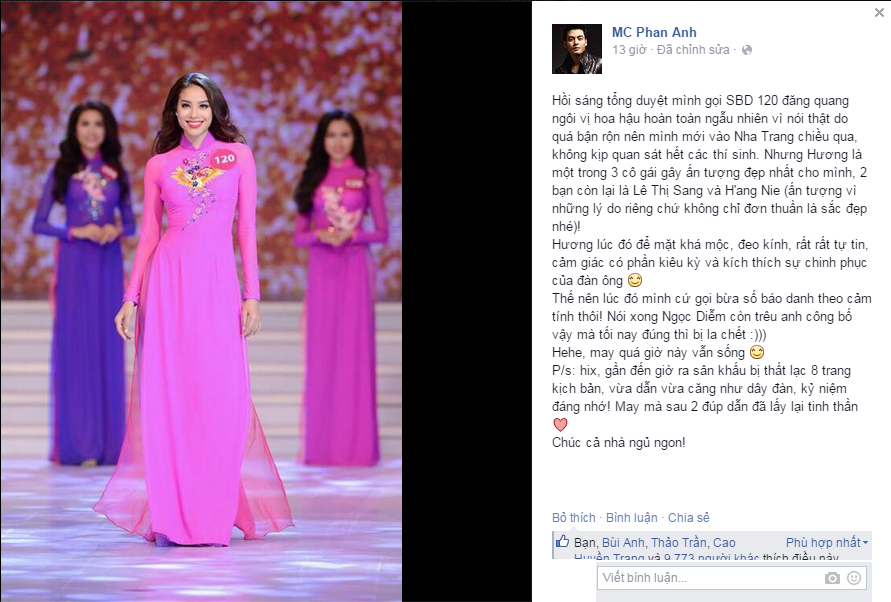Image resolution: width=891 pixels, height=602 pixels.
Task: Open the emoji sticker smiley icon
Action: [853, 578]
